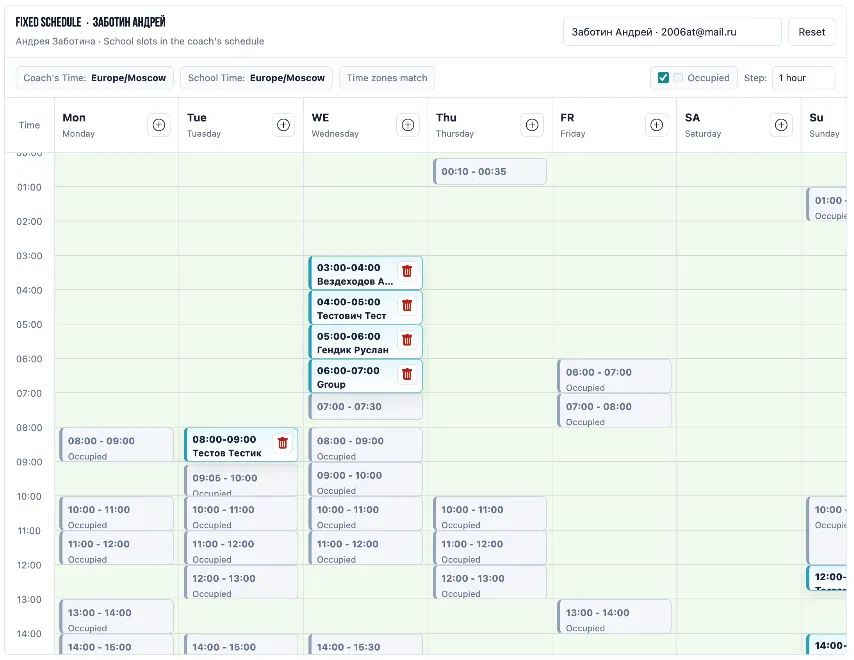Add a slot on Tuesday with plus icon
This screenshot has width=854, height=660.
283,125
